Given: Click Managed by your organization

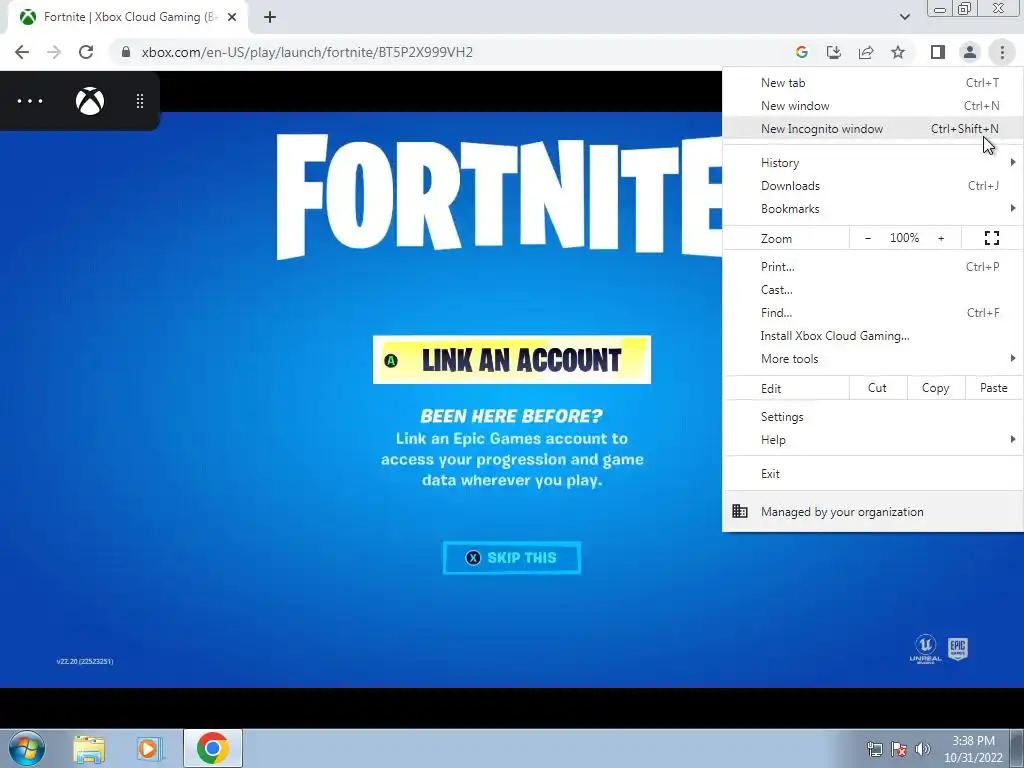Looking at the screenshot, I should 872,511.
